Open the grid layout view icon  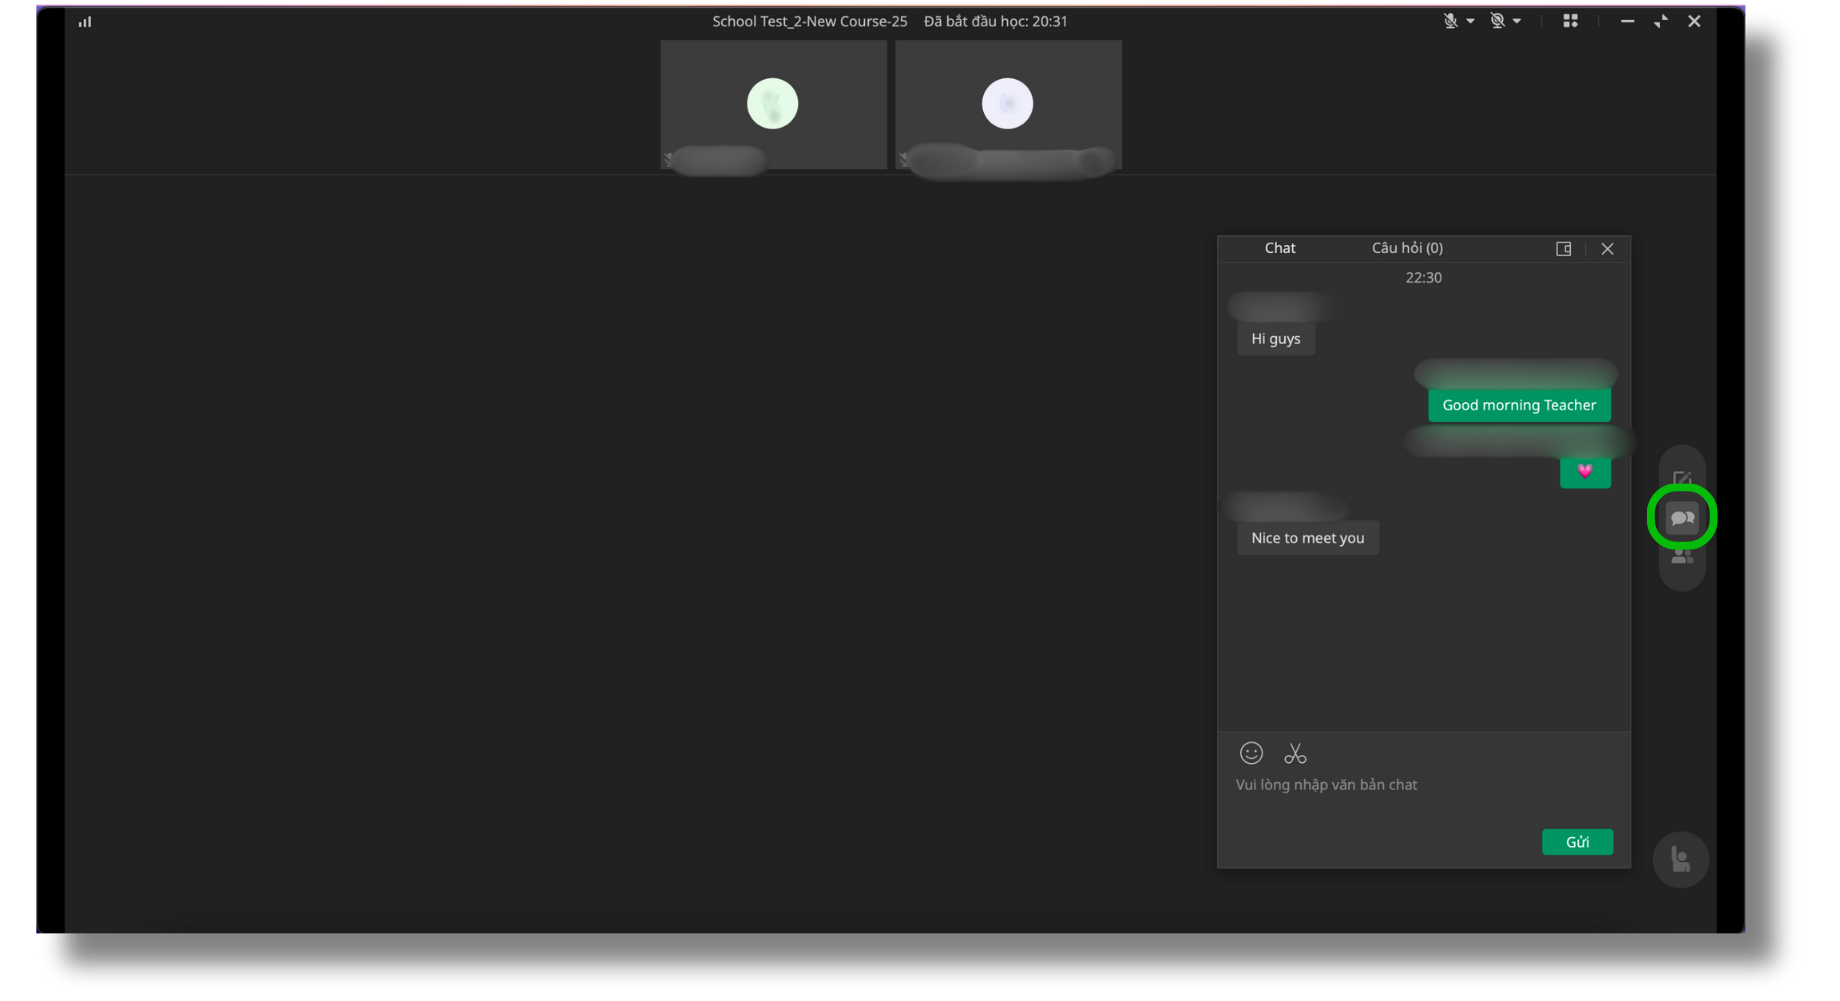(1570, 21)
